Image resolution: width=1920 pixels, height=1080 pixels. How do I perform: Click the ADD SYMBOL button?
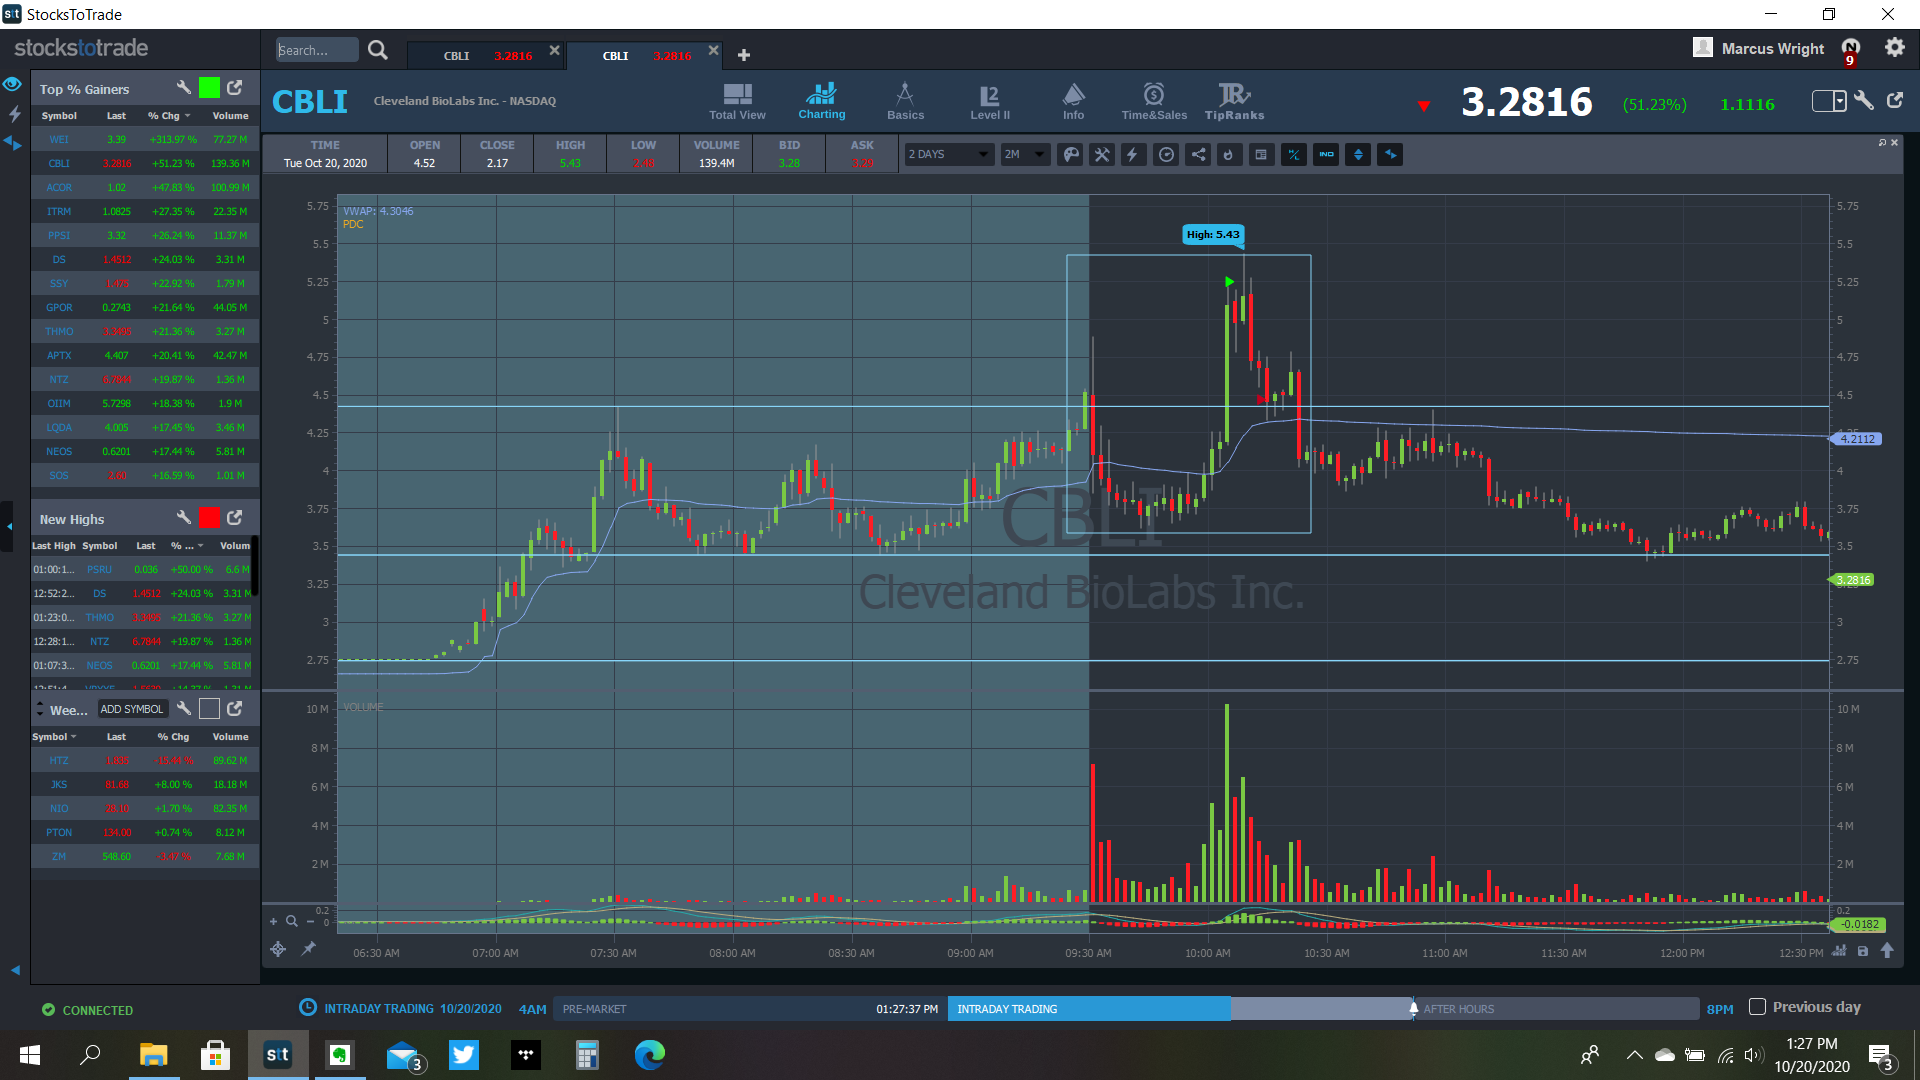[x=131, y=710]
